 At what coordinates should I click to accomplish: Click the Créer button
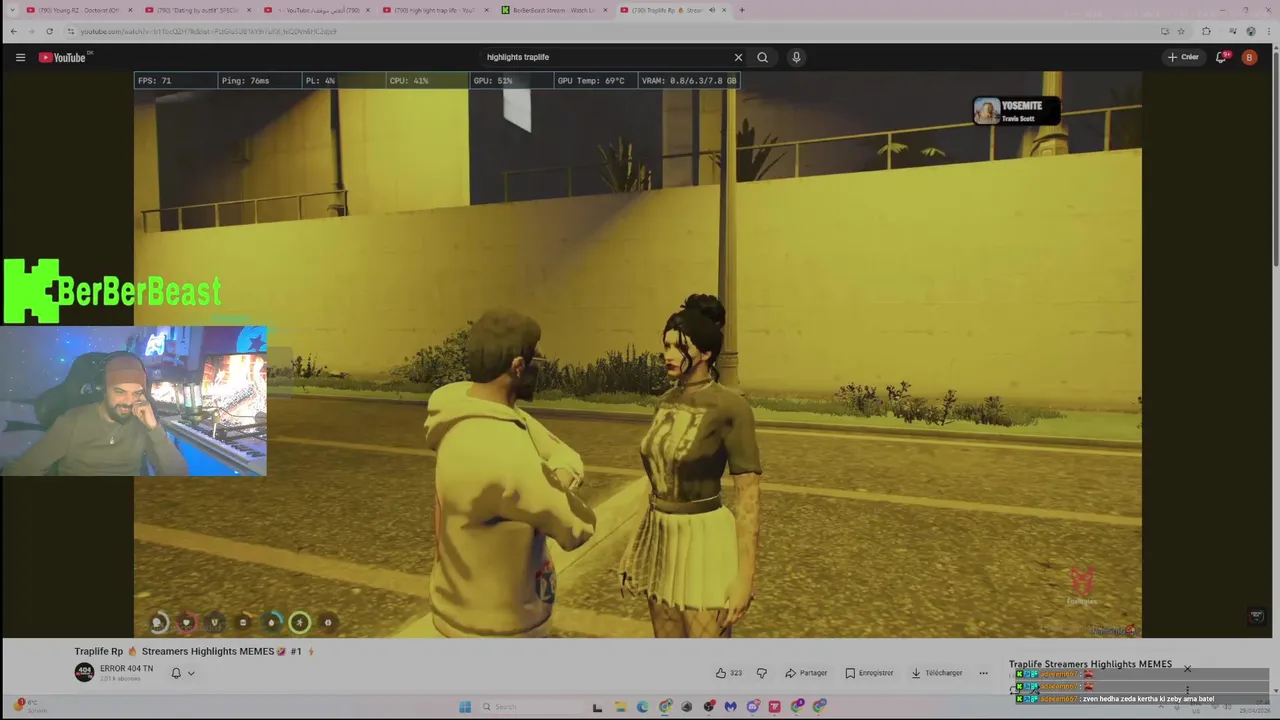pos(1183,57)
